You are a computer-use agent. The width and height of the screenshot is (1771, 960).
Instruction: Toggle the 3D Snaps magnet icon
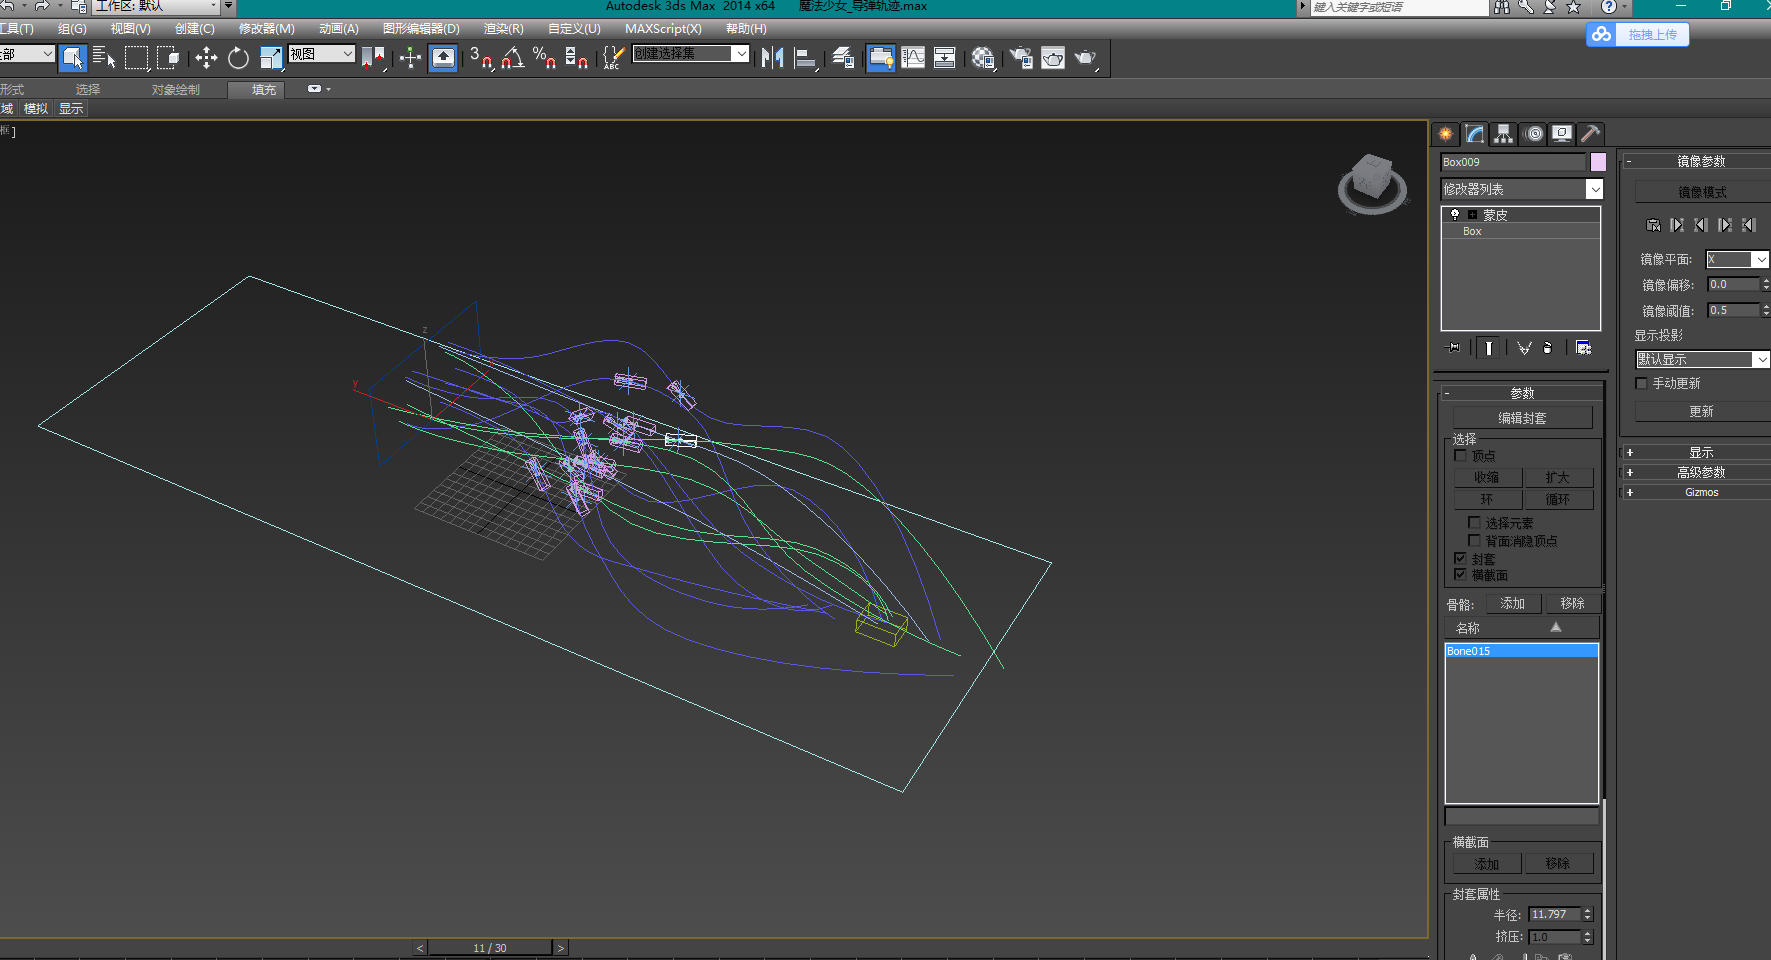481,58
